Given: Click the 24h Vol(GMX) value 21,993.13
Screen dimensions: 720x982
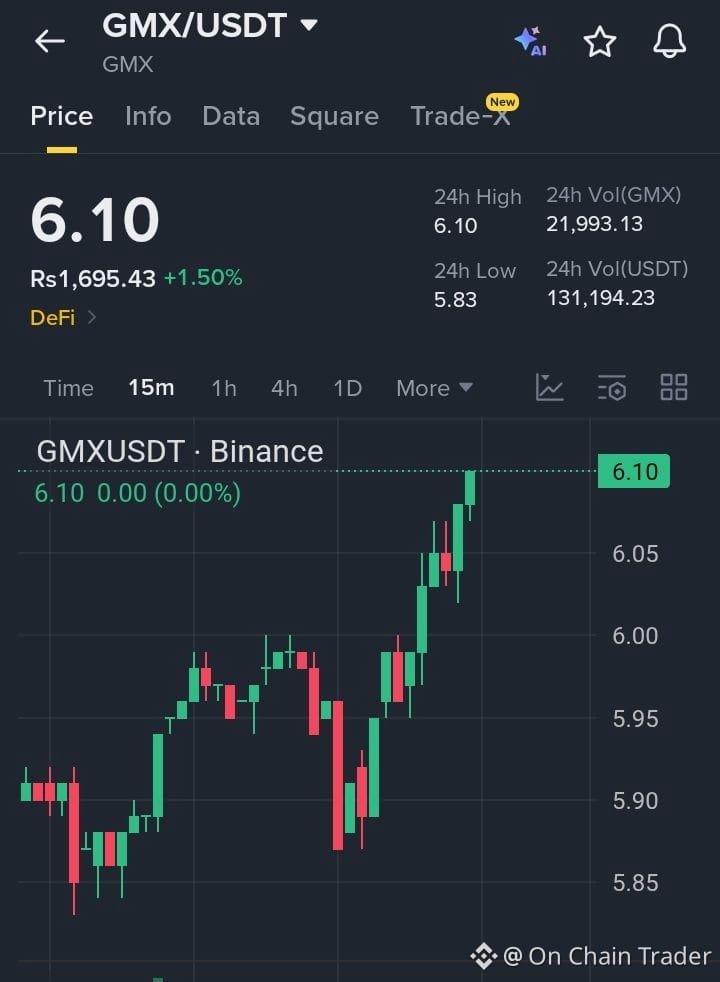Looking at the screenshot, I should click(x=594, y=224).
